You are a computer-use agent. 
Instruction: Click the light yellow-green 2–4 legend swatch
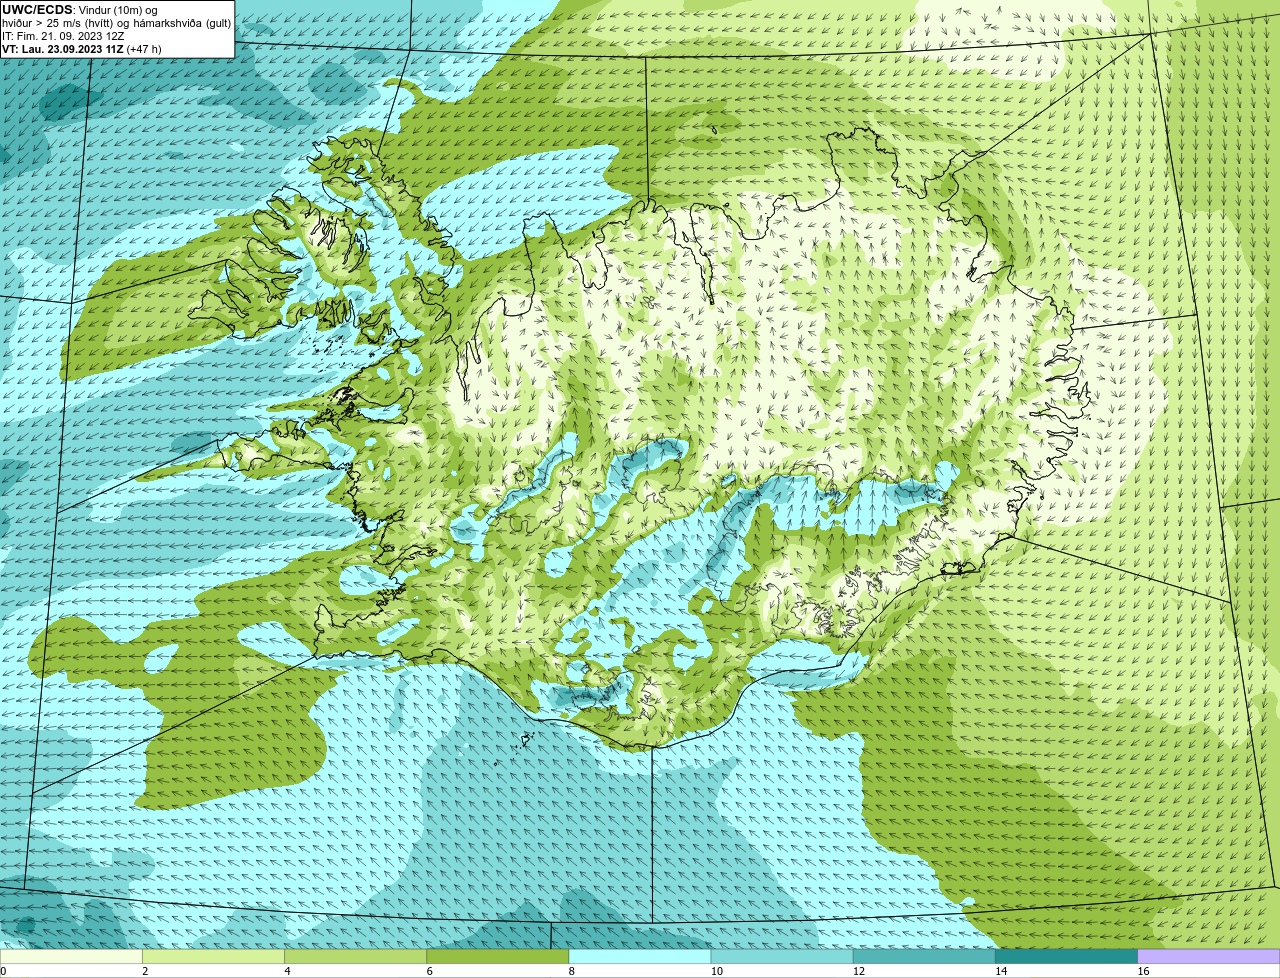click(x=213, y=956)
